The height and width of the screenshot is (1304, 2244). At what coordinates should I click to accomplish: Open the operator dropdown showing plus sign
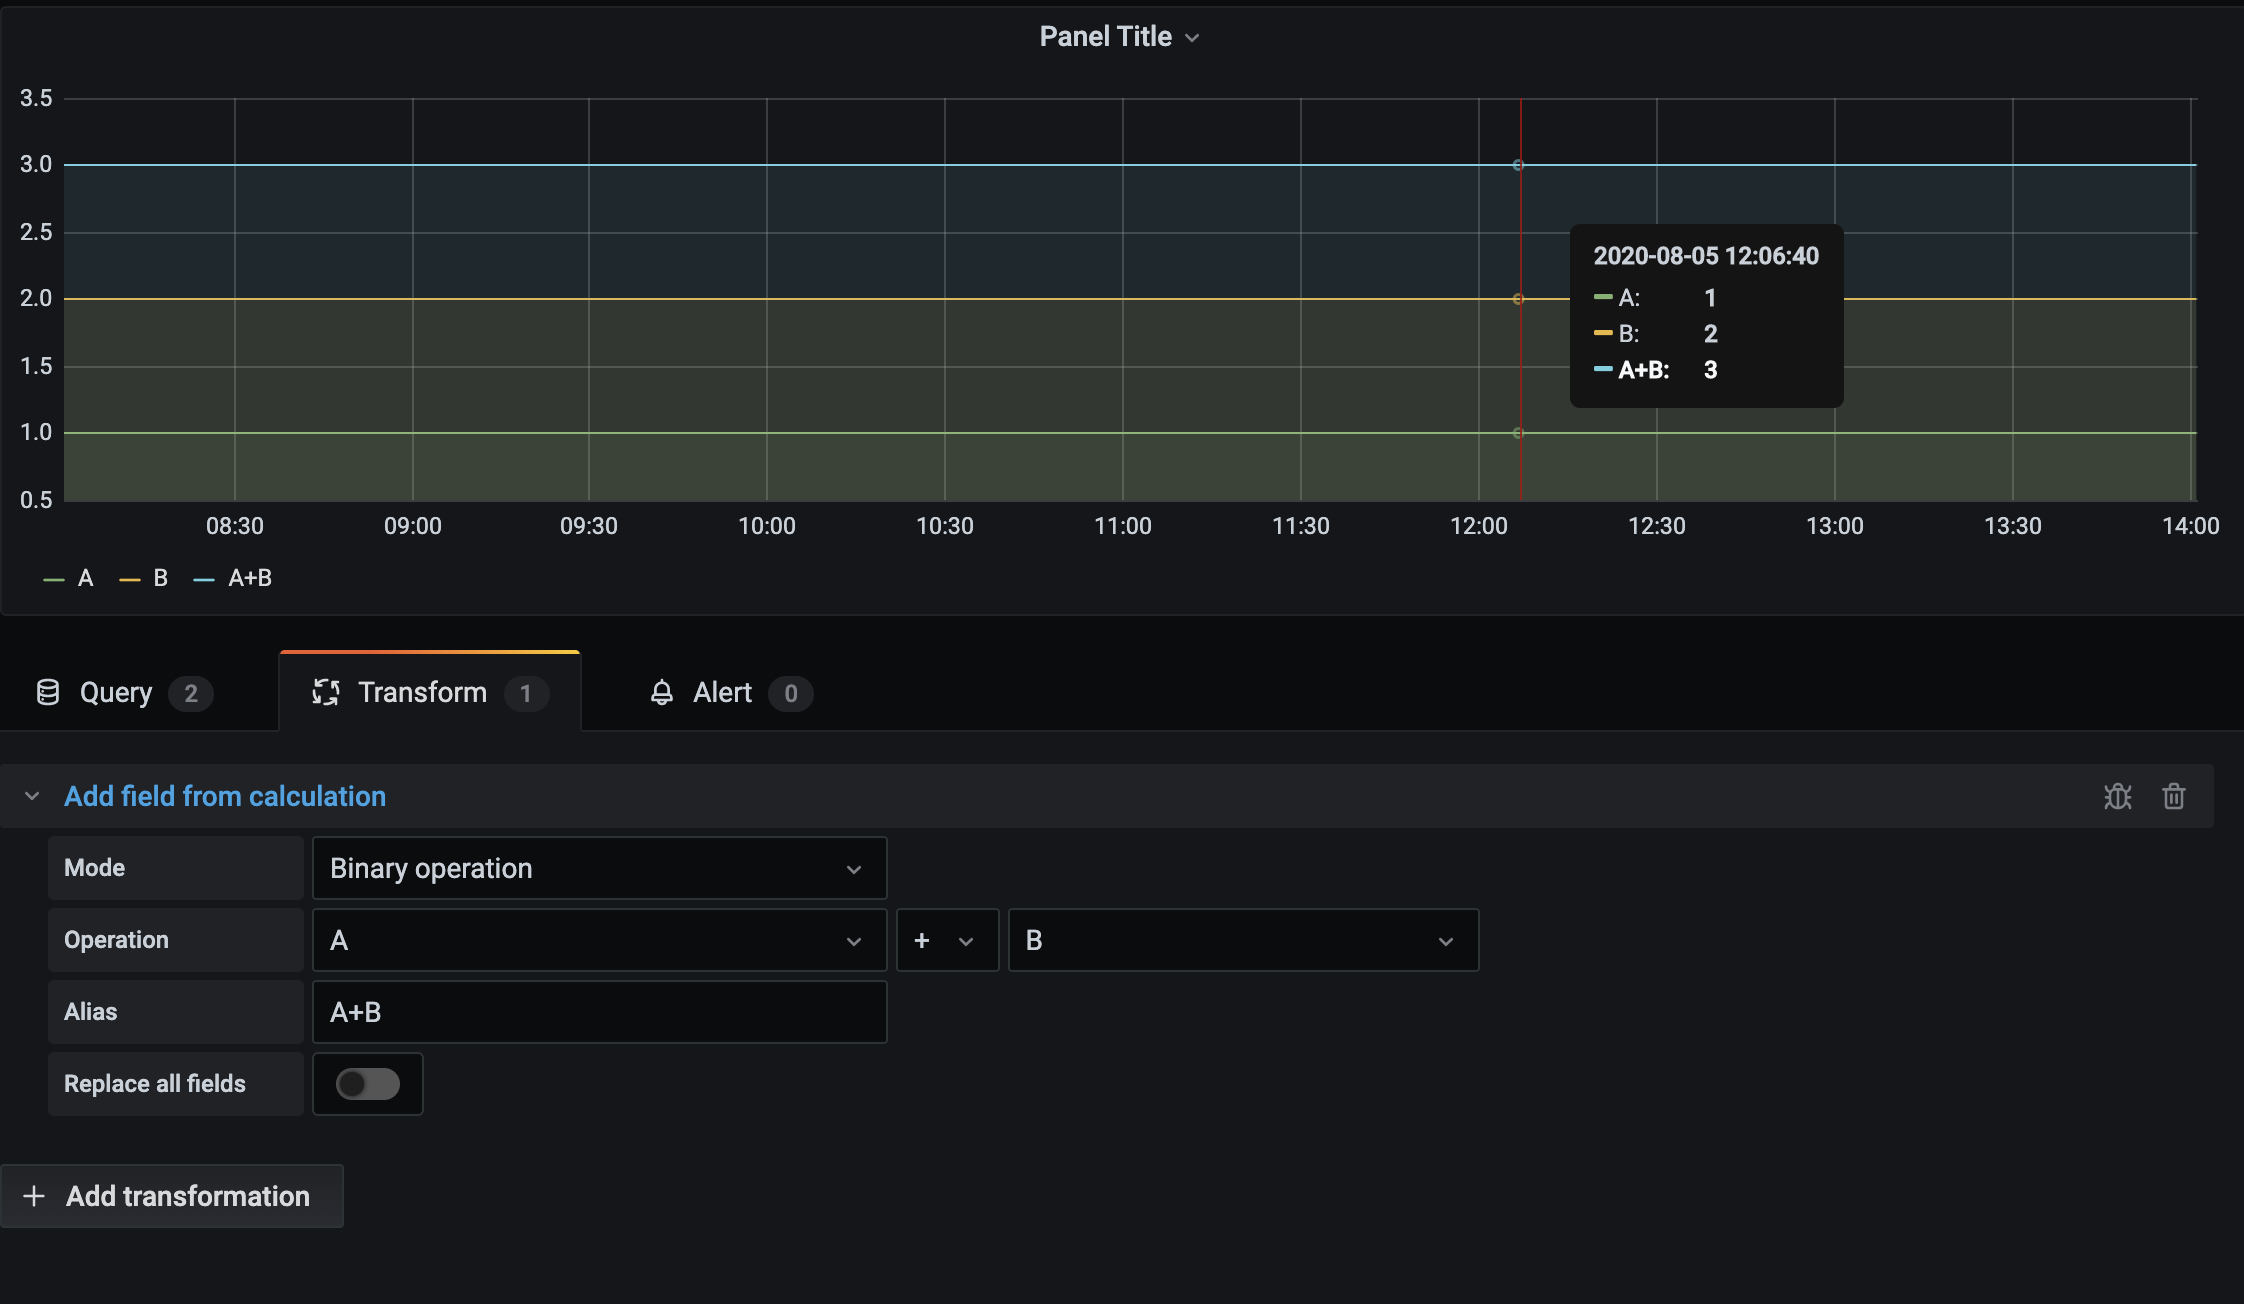click(945, 940)
